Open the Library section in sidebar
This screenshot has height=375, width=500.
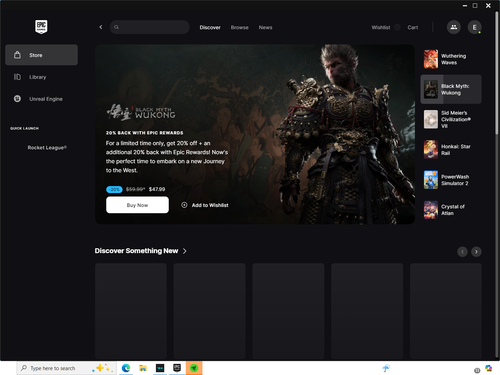coord(41,77)
